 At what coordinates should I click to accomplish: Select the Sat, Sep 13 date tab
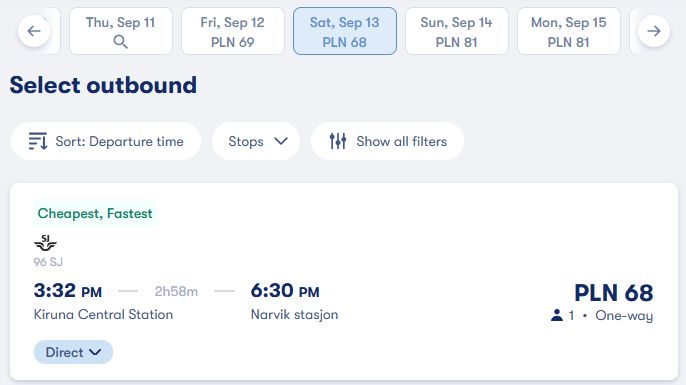tap(345, 31)
